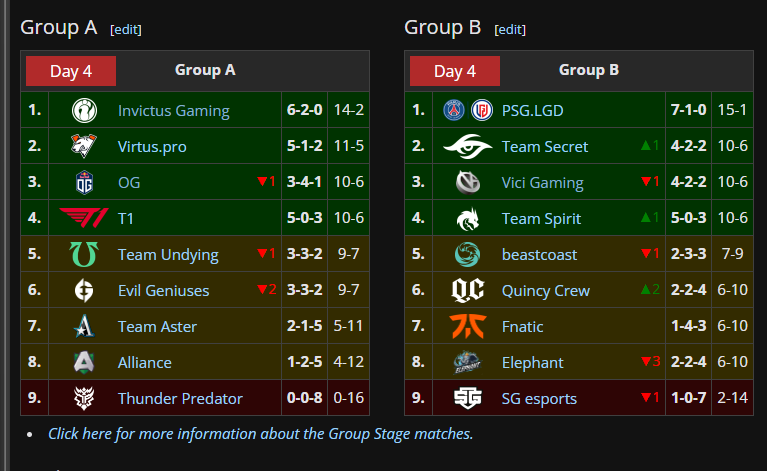Click the Quincy Crew QC logo
Image resolution: width=767 pixels, height=471 pixels.
[x=468, y=291]
